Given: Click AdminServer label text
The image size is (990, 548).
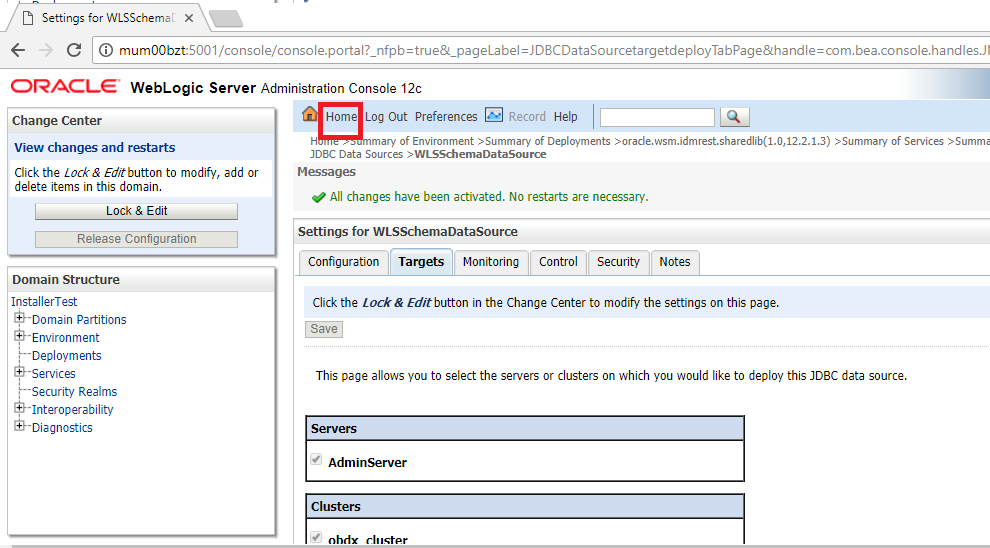Looking at the screenshot, I should pos(367,462).
